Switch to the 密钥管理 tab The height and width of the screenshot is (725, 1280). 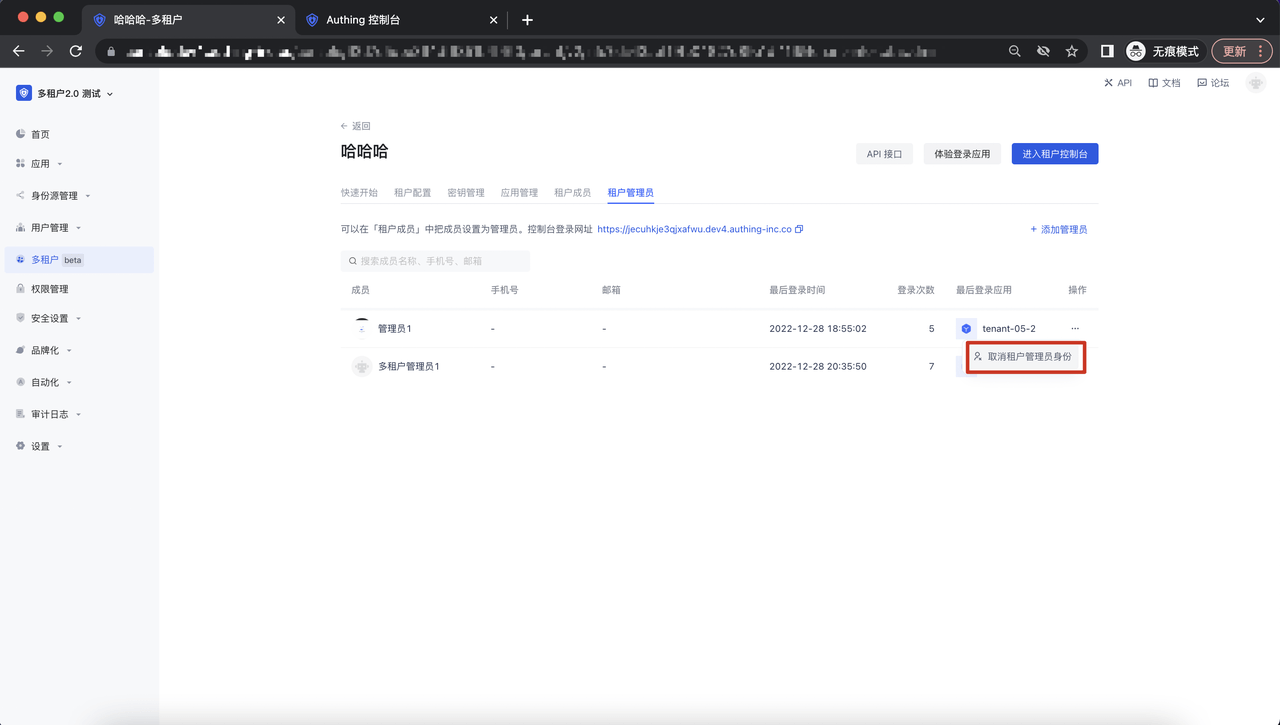[x=465, y=193]
